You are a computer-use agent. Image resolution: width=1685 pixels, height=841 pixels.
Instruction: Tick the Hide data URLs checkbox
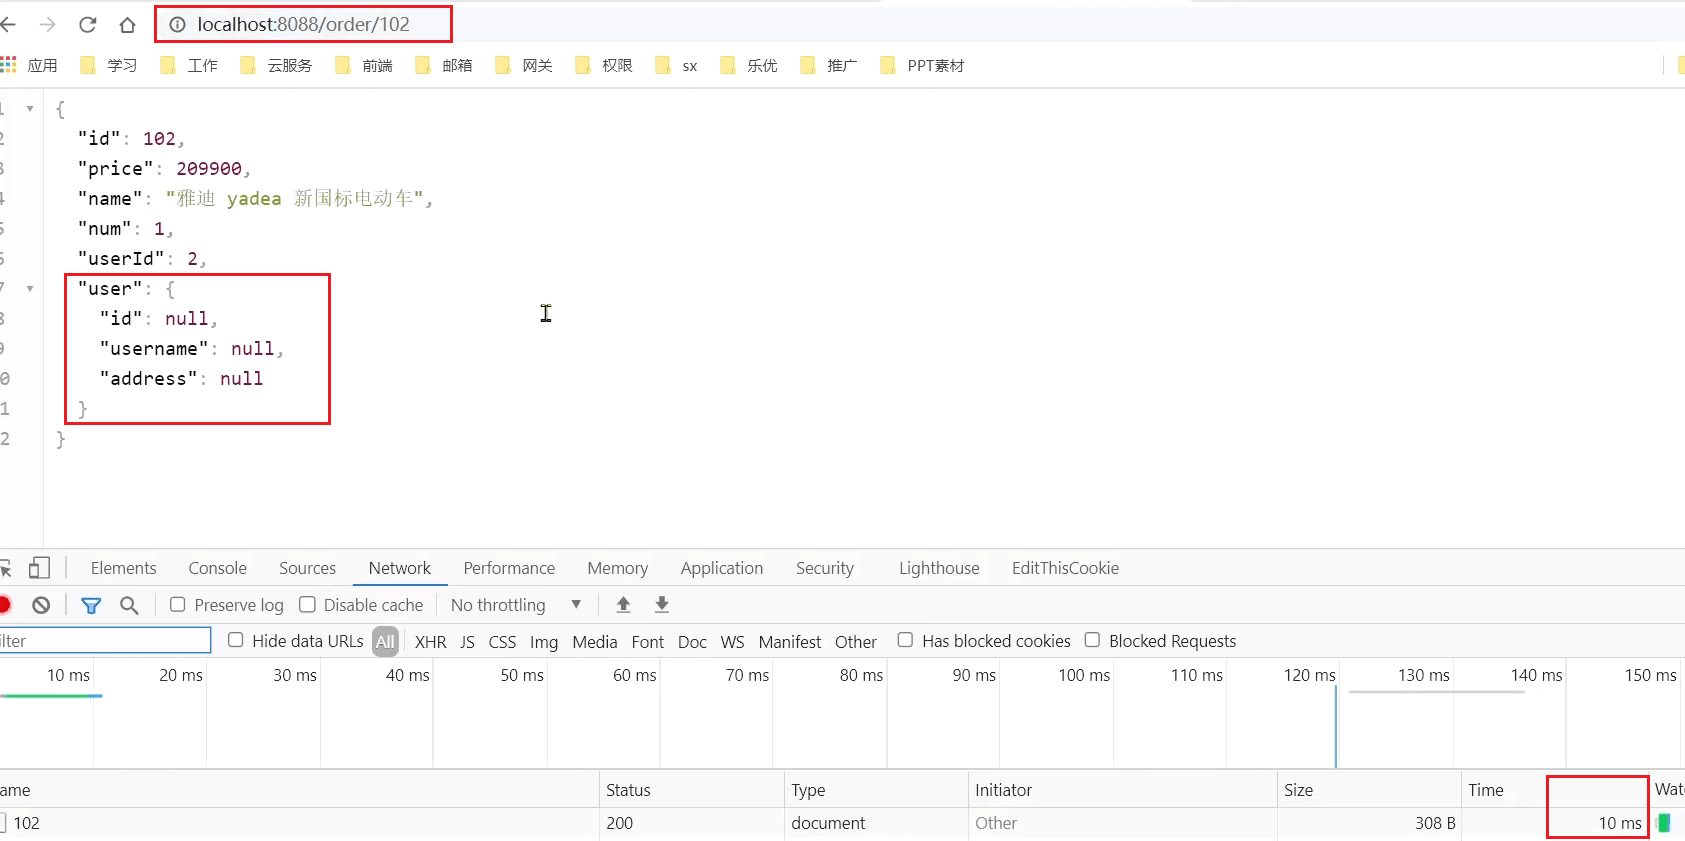click(x=236, y=640)
